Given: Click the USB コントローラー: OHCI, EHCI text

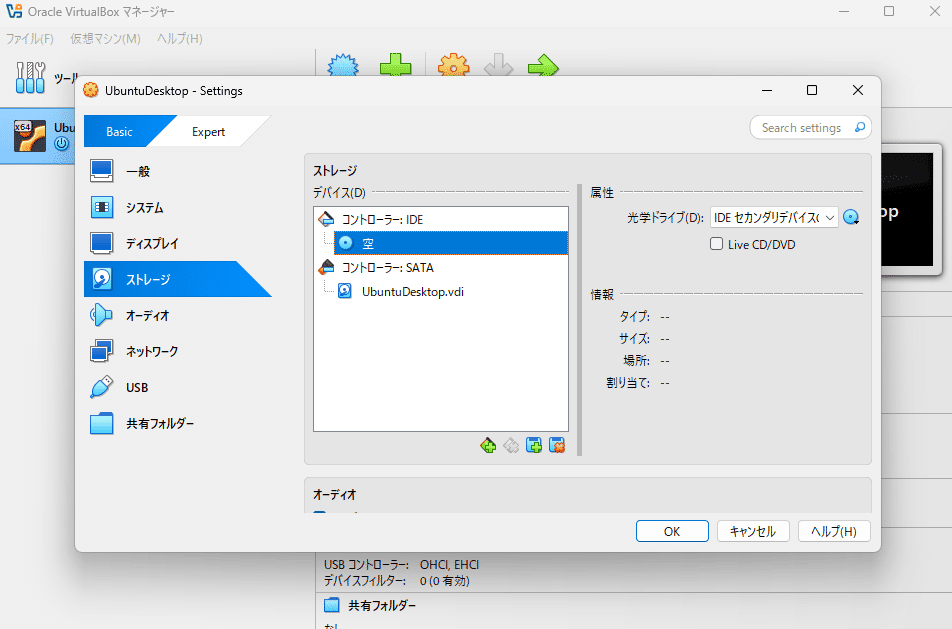Looking at the screenshot, I should [x=401, y=565].
